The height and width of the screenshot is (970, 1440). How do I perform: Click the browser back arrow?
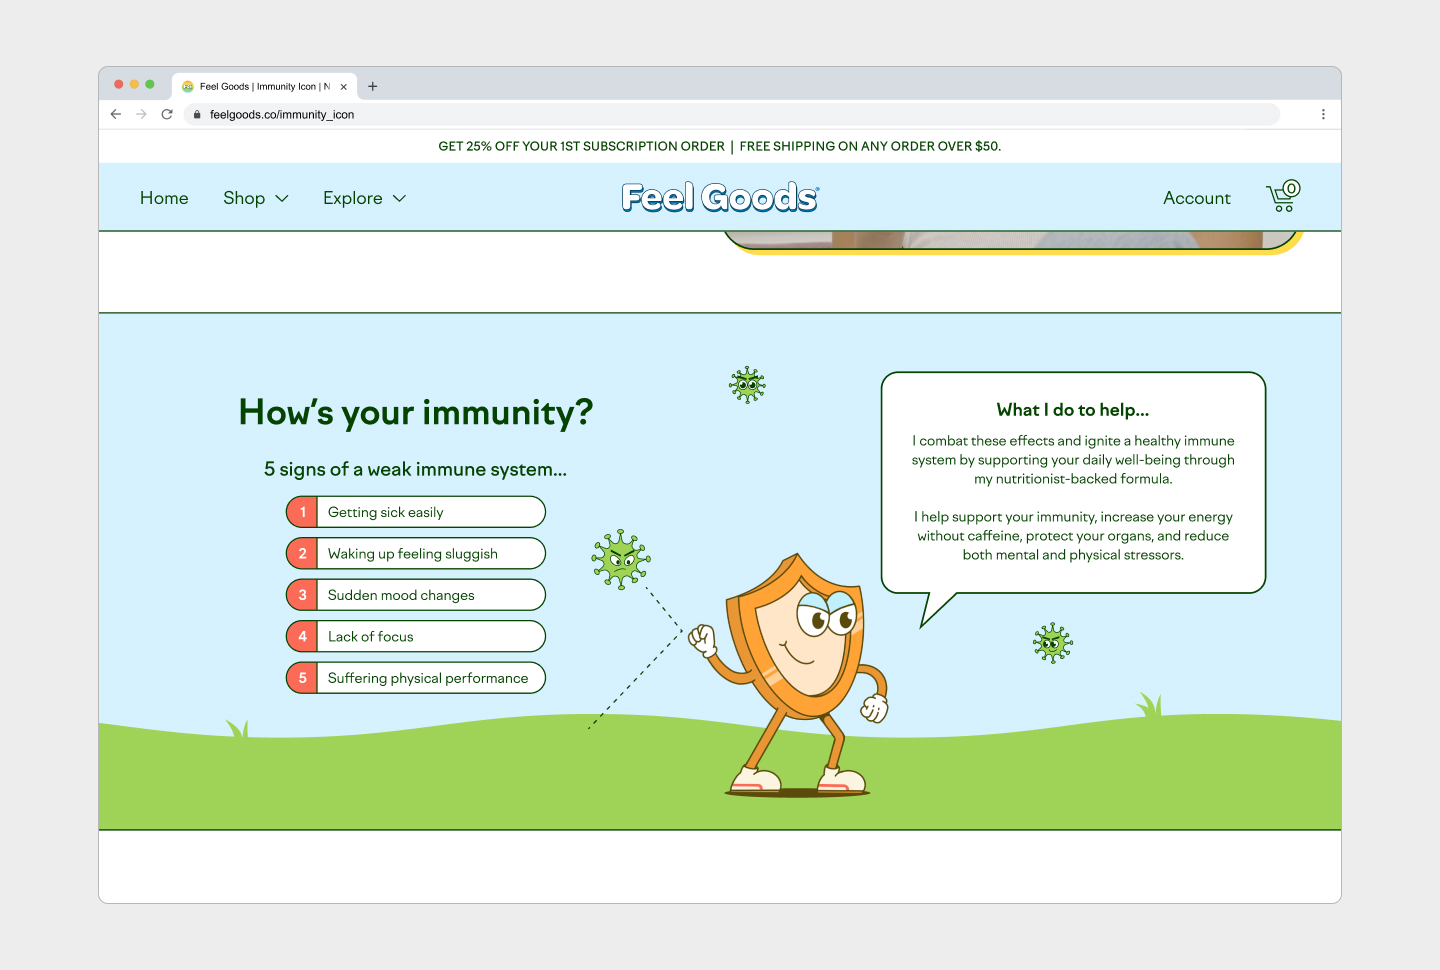pos(116,114)
